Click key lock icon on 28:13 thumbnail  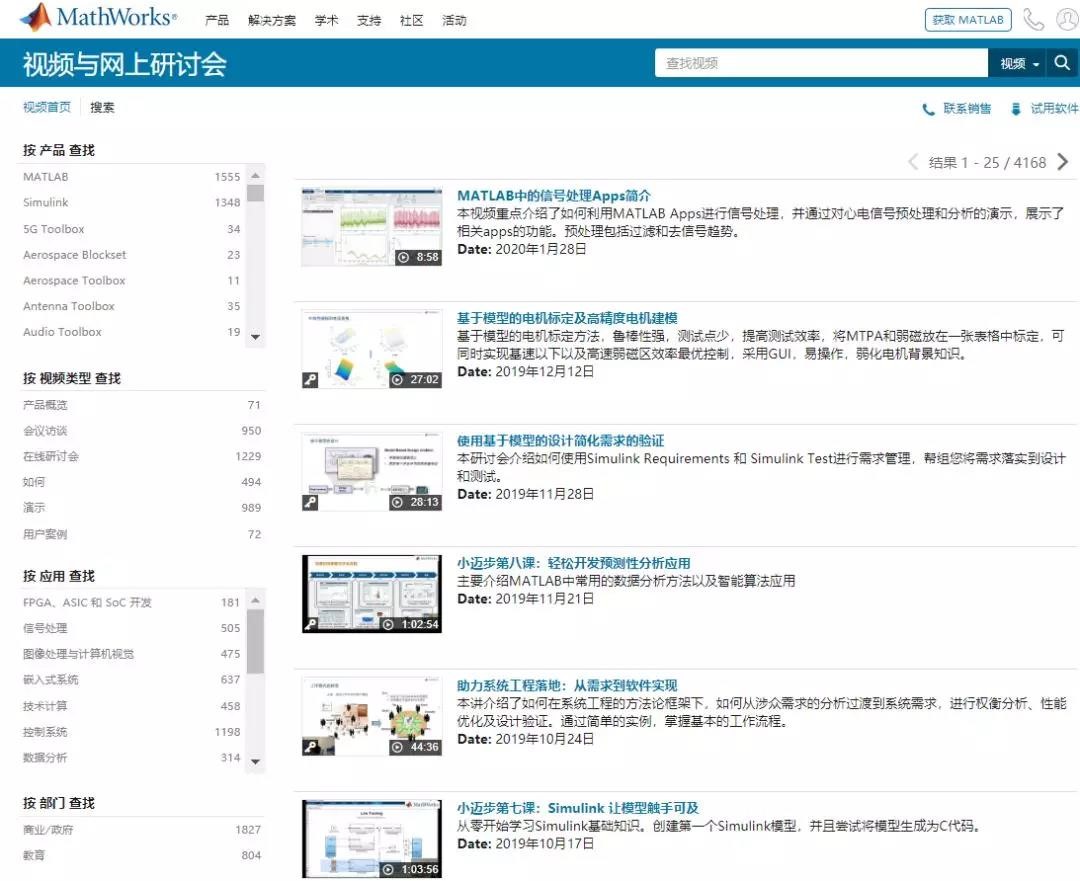[311, 502]
